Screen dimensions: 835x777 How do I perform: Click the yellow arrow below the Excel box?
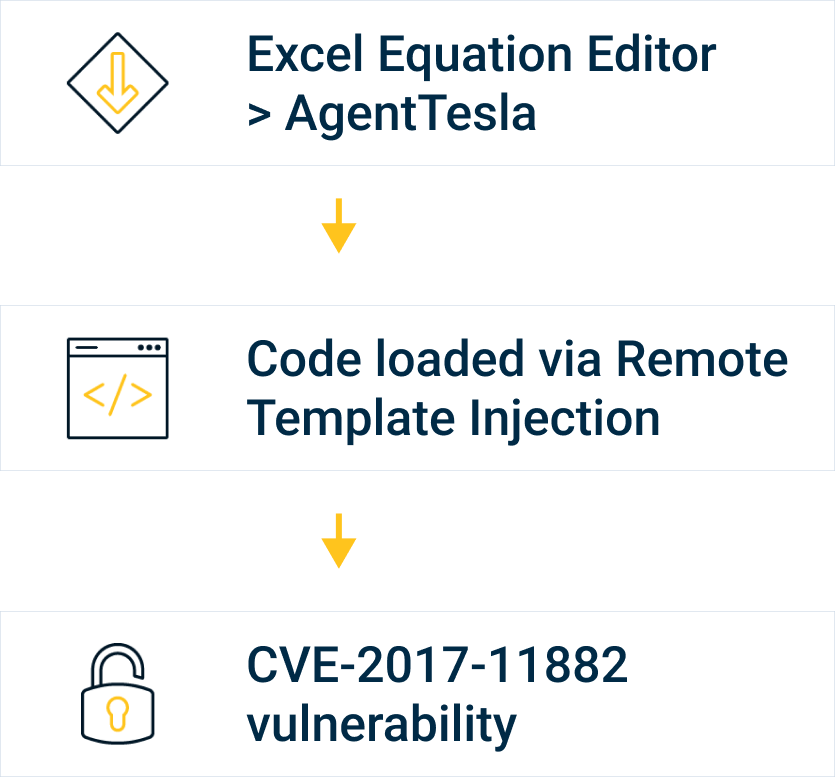[x=339, y=225]
